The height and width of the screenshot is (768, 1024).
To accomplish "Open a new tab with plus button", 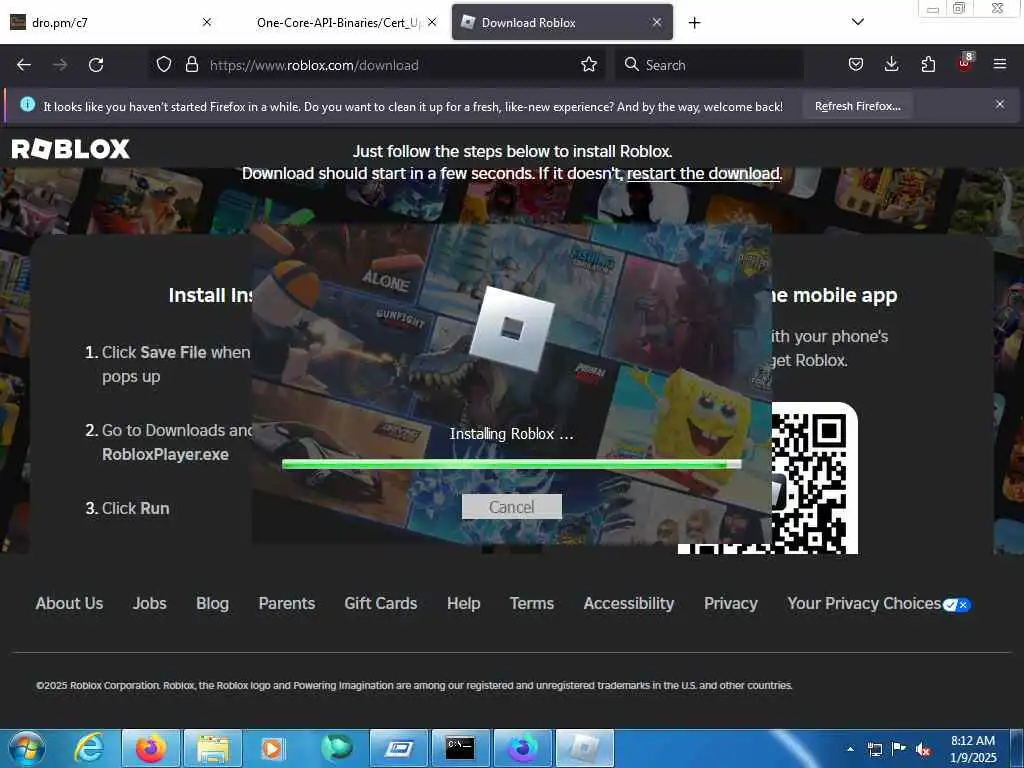I will click(694, 23).
